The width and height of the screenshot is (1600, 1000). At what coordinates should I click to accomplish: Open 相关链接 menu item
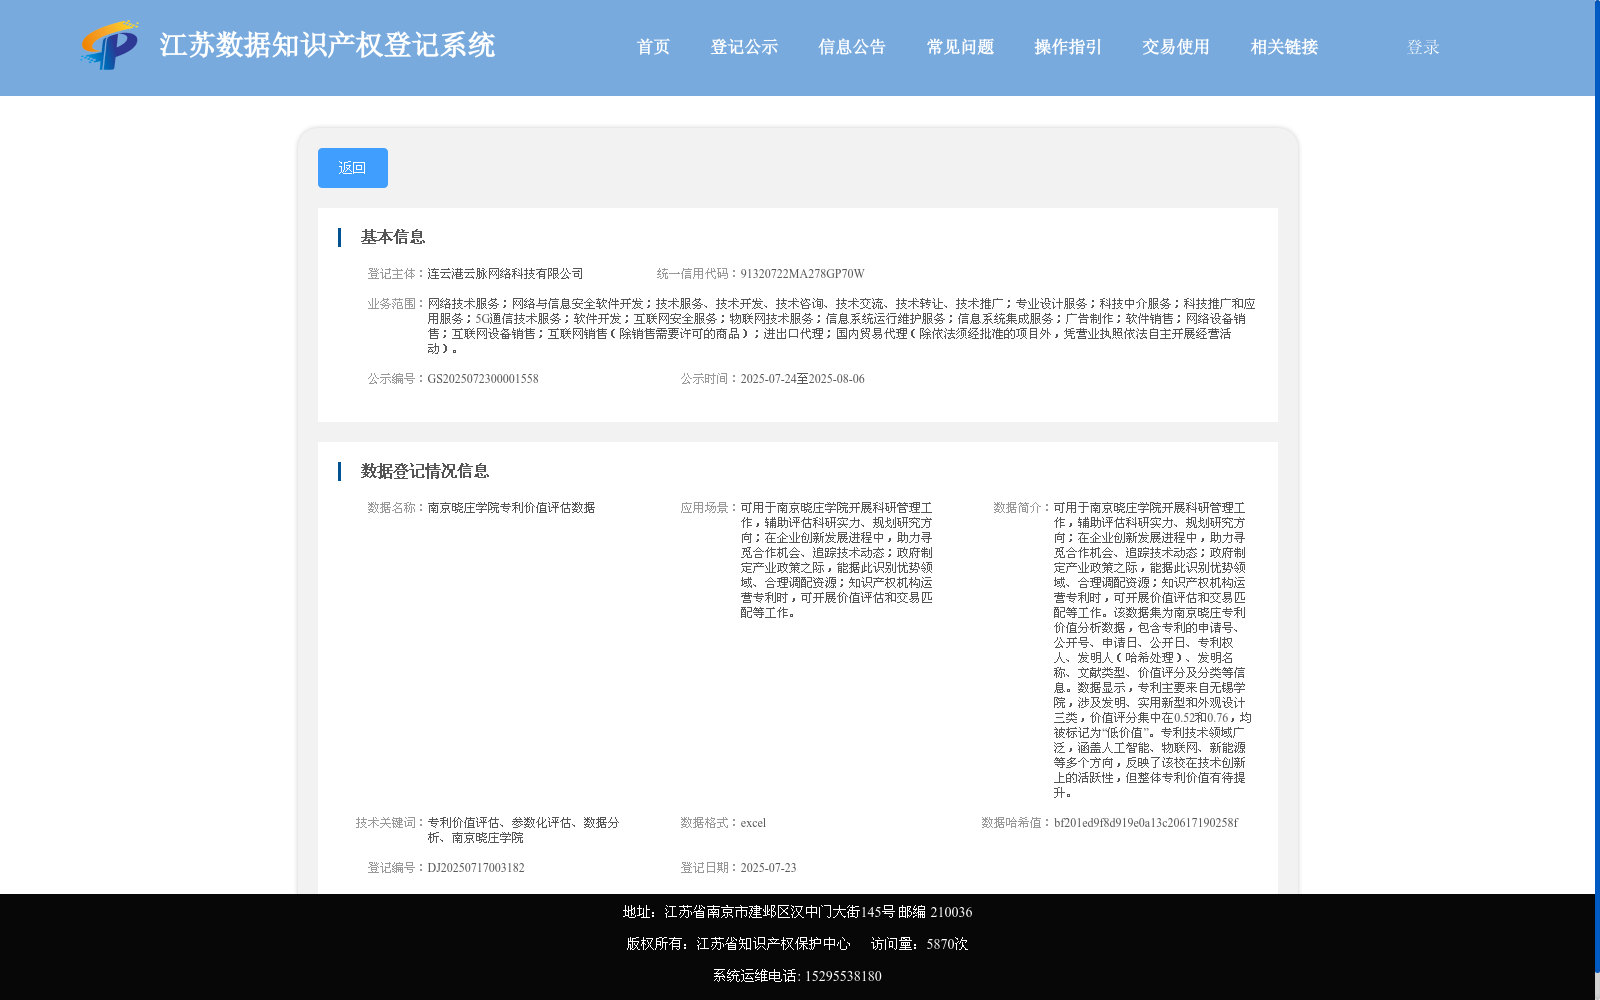click(1284, 47)
